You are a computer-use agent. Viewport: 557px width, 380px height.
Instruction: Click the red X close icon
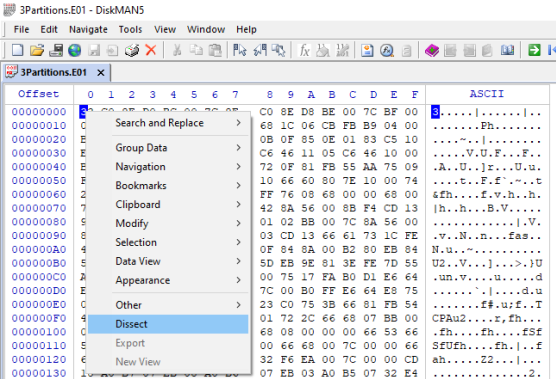(x=151, y=50)
